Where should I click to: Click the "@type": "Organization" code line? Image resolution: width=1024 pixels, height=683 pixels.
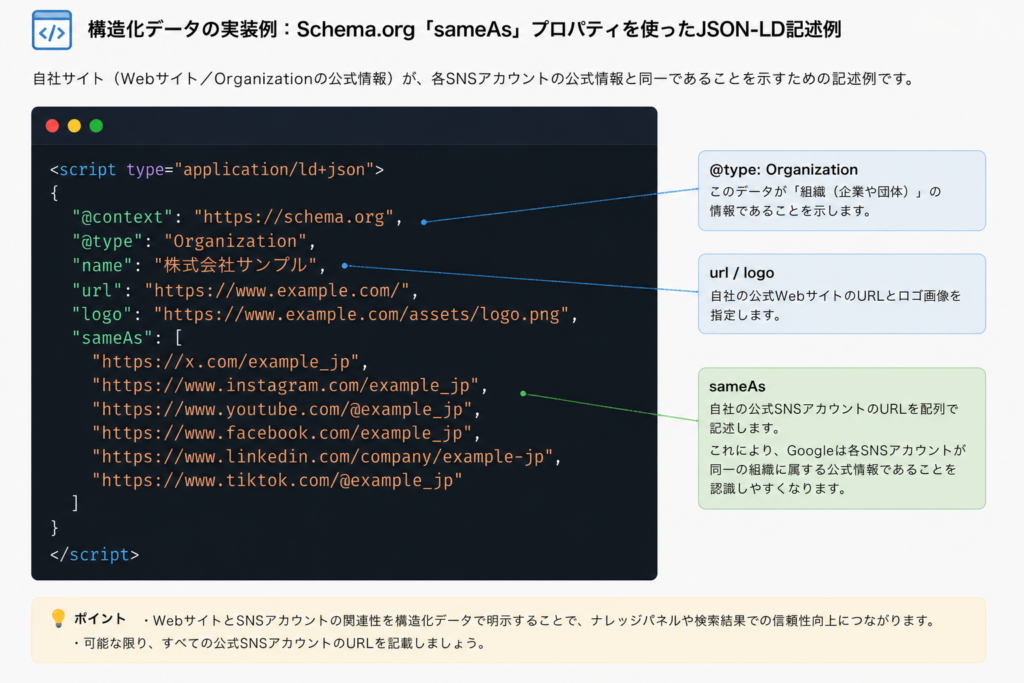point(194,242)
